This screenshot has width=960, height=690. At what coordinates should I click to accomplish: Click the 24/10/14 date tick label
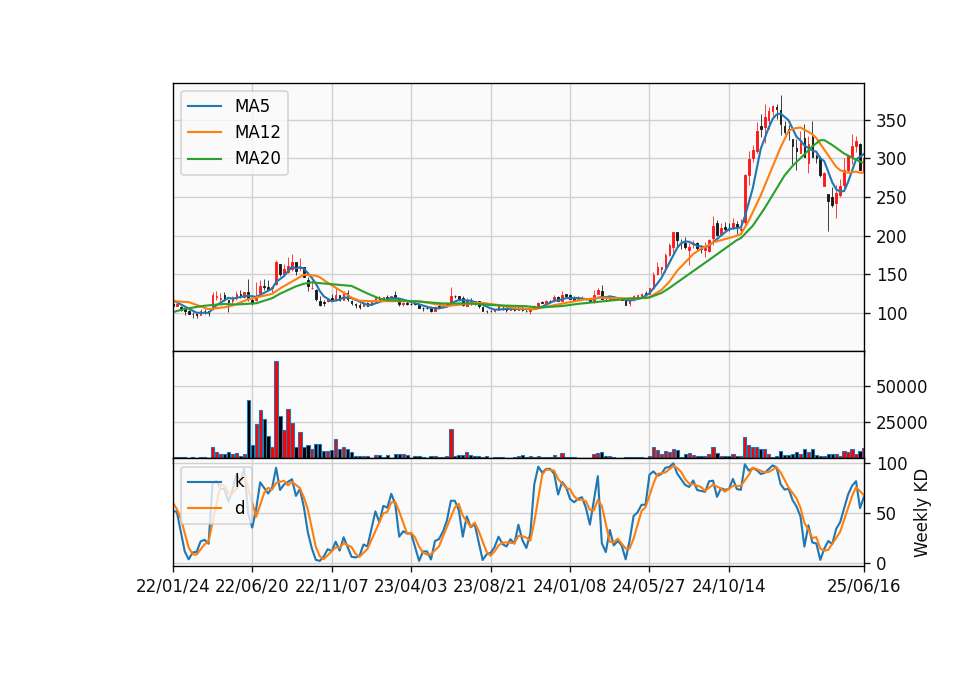tap(729, 586)
